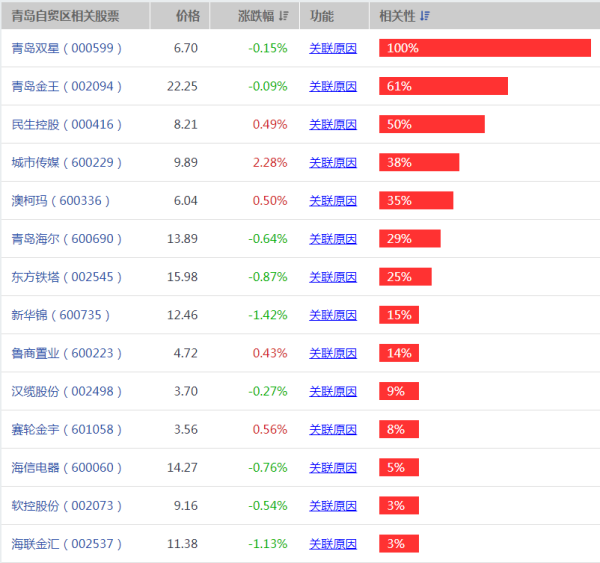The width and height of the screenshot is (600, 563).
Task: Click price 14.27 of 海信电器
Action: [182, 468]
